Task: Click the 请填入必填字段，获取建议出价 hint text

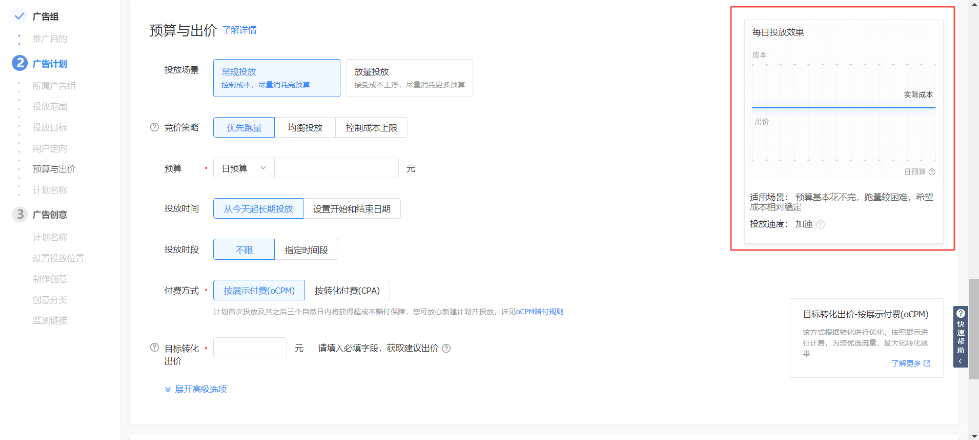Action: point(378,348)
